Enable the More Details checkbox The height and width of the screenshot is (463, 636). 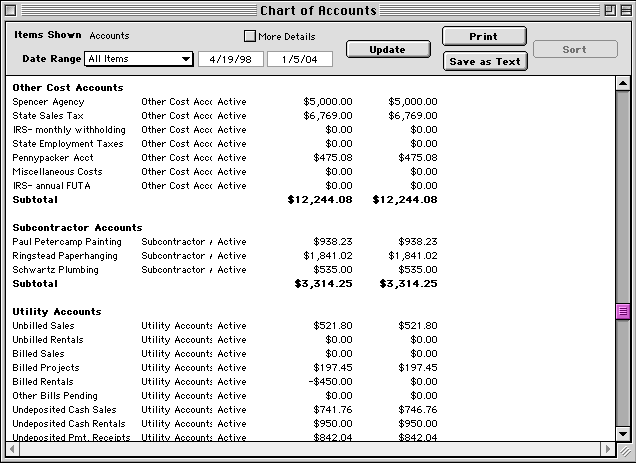click(x=250, y=36)
